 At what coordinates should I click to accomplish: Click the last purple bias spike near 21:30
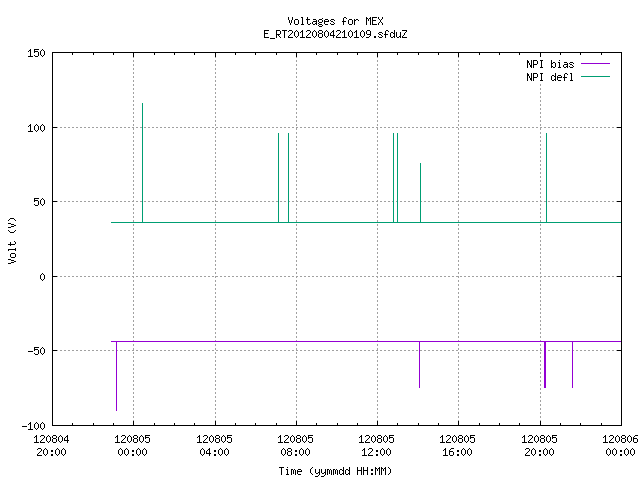pos(572,364)
